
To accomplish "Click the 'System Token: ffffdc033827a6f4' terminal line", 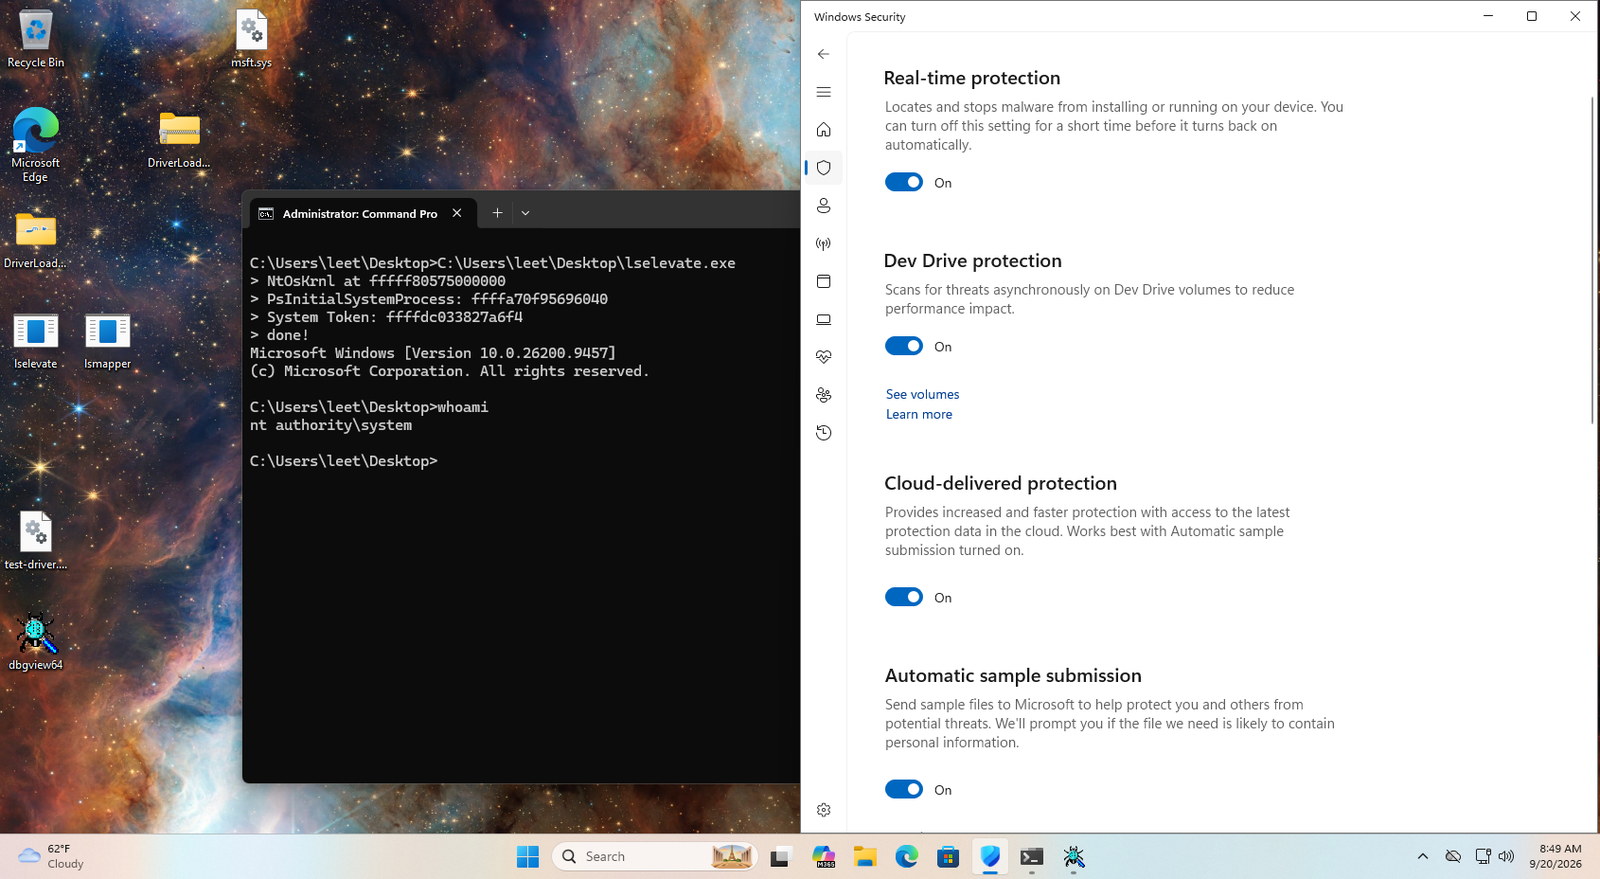I will [x=386, y=317].
